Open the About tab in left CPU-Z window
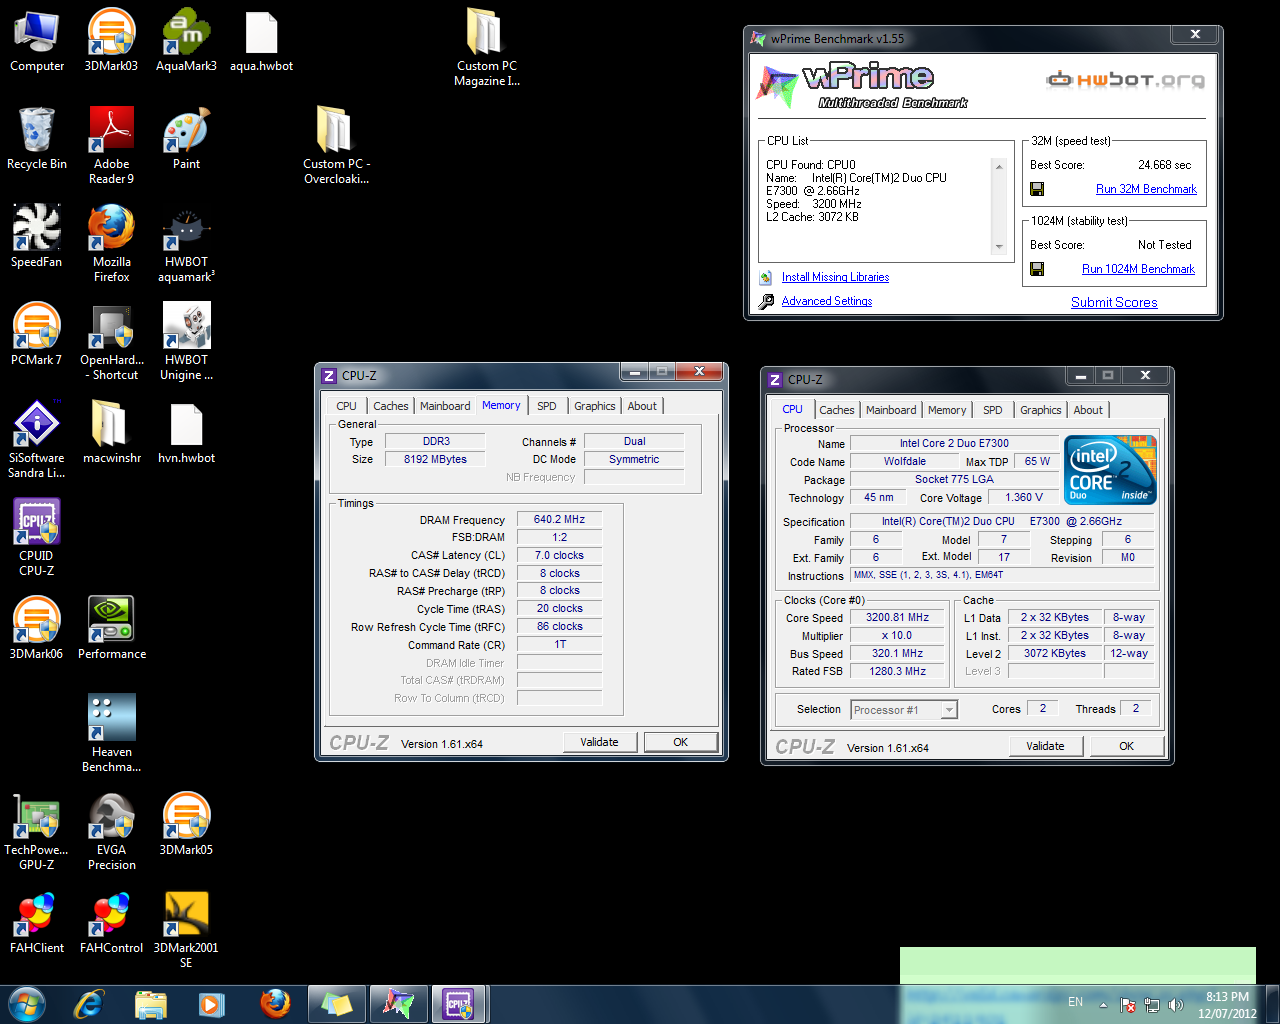 [642, 406]
